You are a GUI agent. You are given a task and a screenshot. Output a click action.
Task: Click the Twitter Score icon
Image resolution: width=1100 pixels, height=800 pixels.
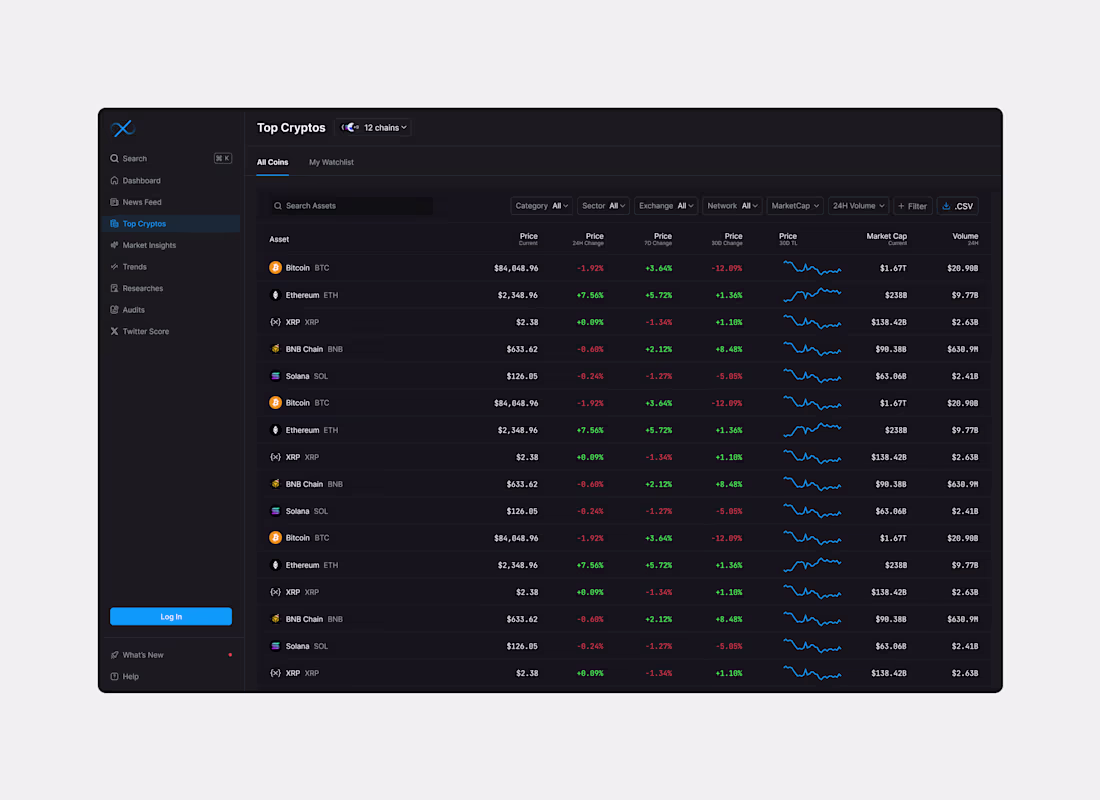pyautogui.click(x=114, y=331)
